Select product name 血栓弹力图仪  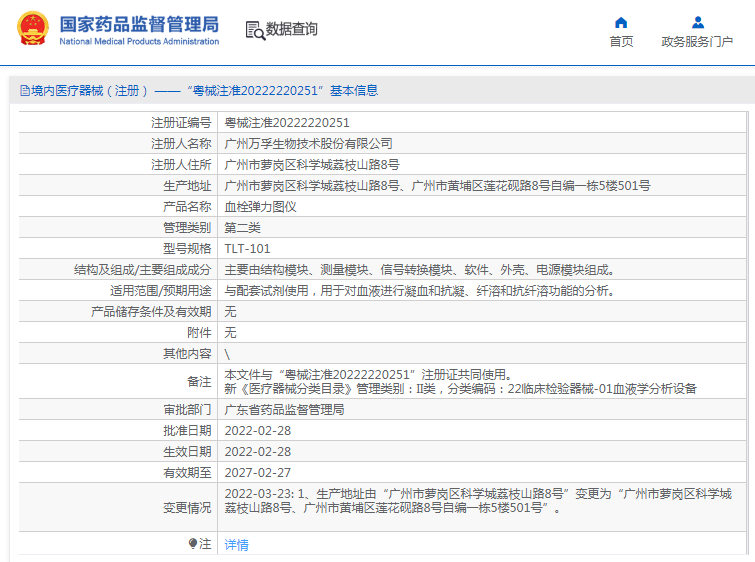(x=260, y=207)
